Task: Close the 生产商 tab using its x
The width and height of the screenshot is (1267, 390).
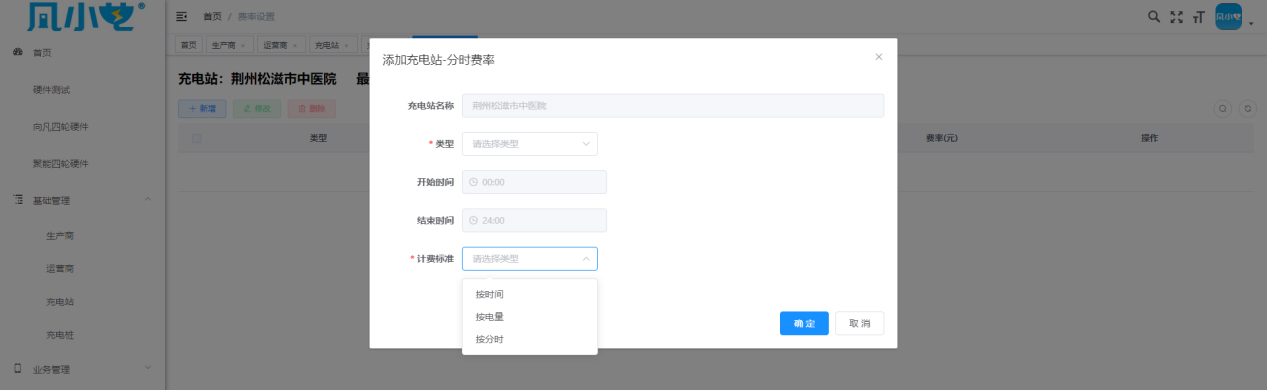Action: [x=243, y=45]
